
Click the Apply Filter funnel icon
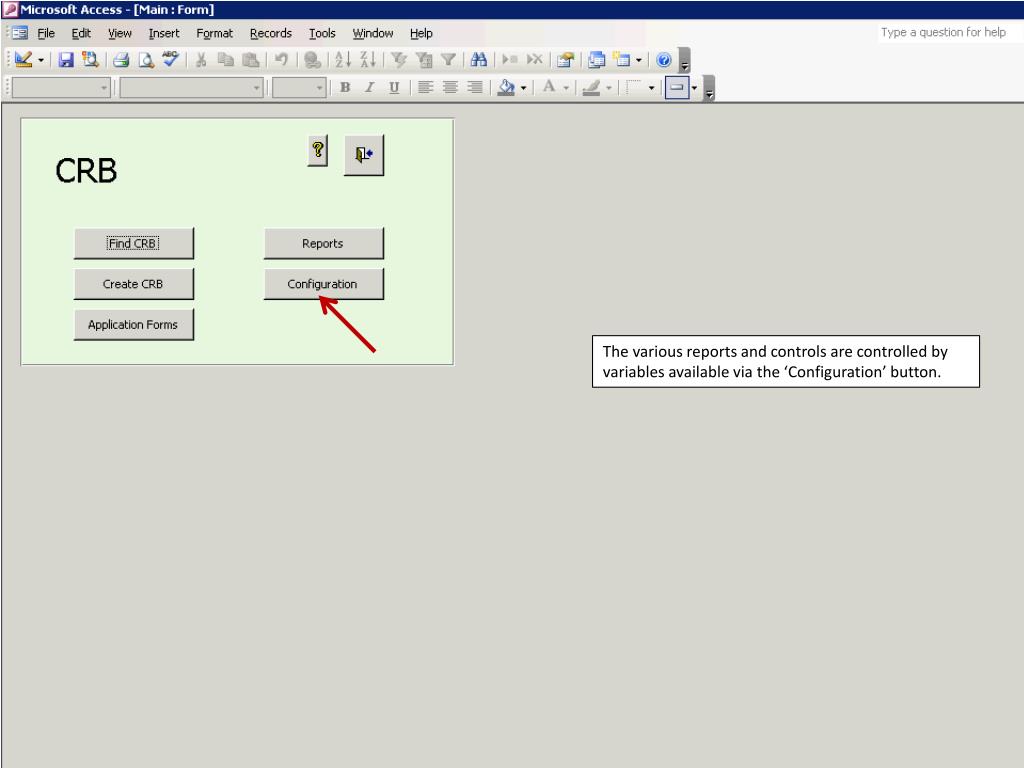point(448,60)
